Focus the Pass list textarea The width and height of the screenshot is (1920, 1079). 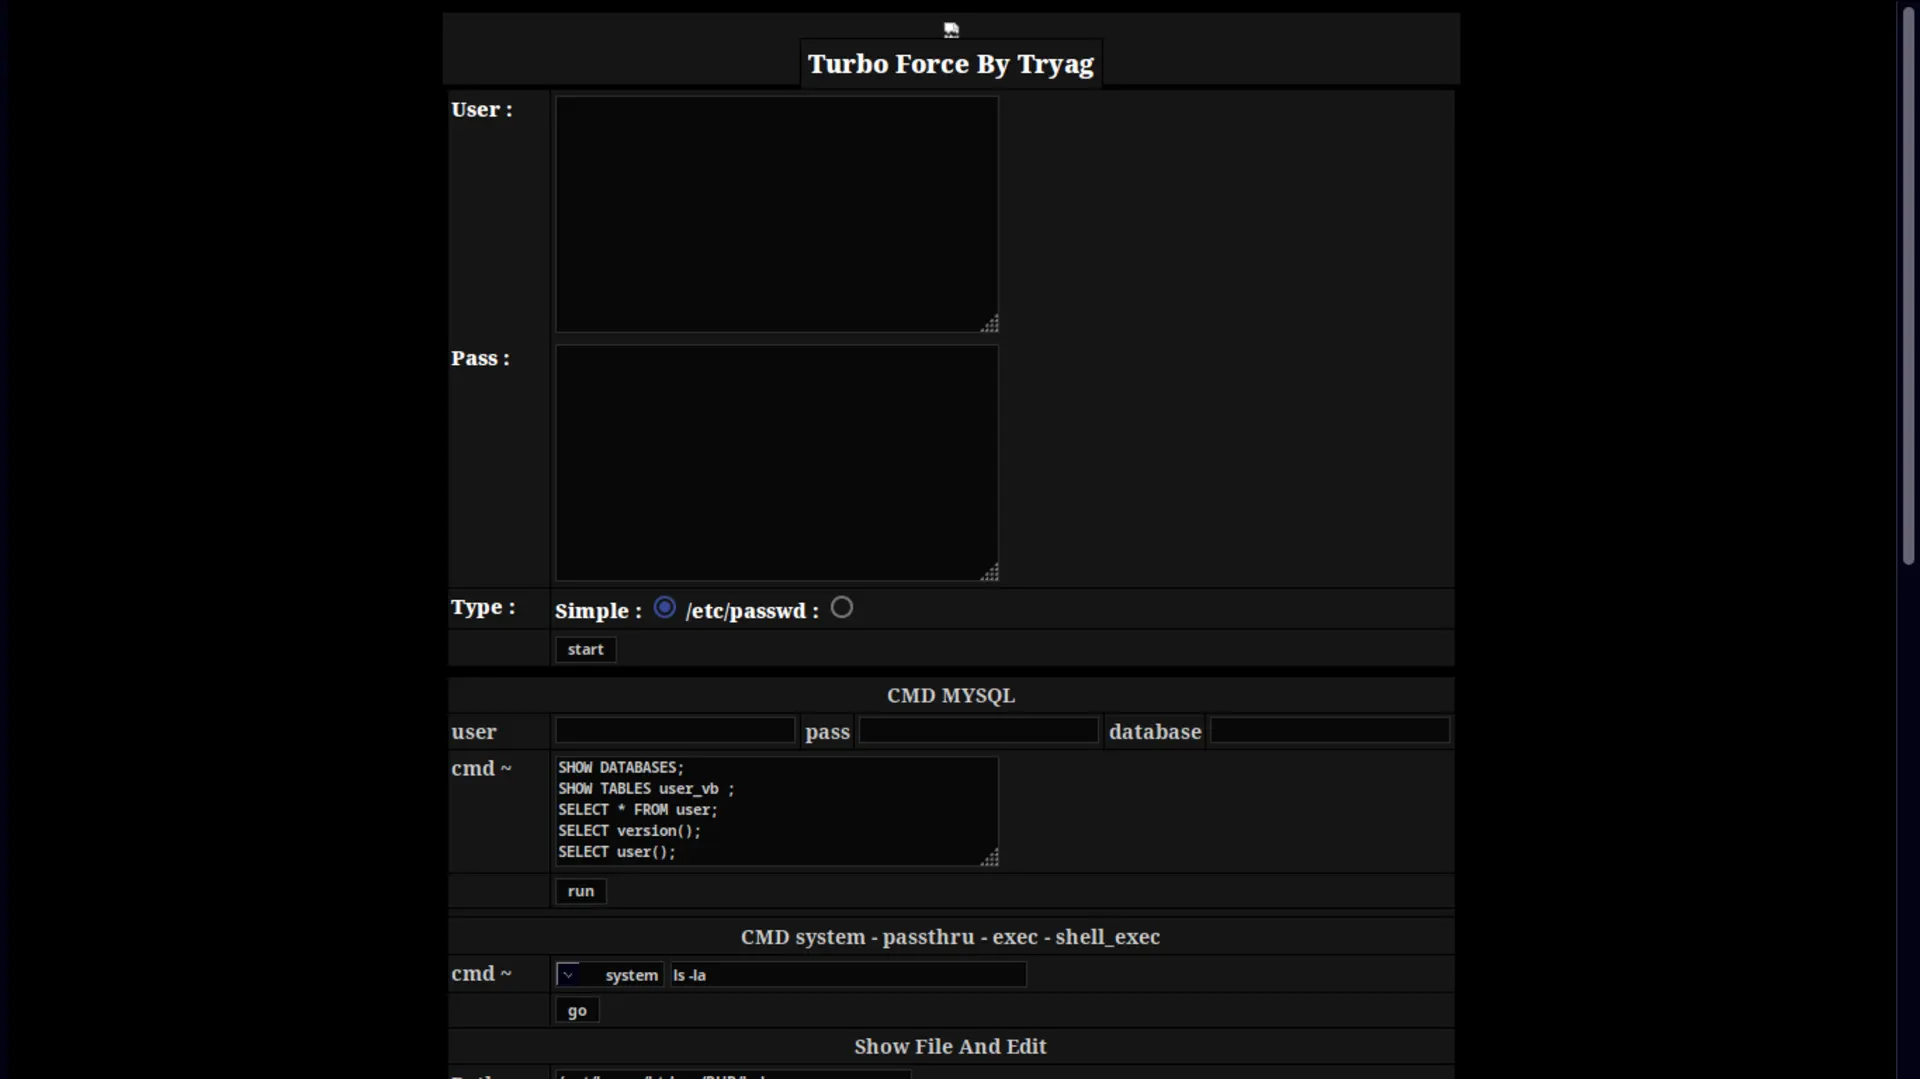(x=777, y=463)
